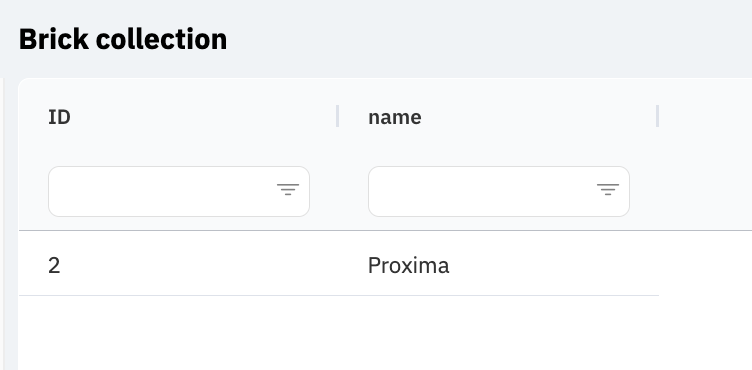752x370 pixels.
Task: Click blank cell right of Proxima row
Action: tap(705, 265)
